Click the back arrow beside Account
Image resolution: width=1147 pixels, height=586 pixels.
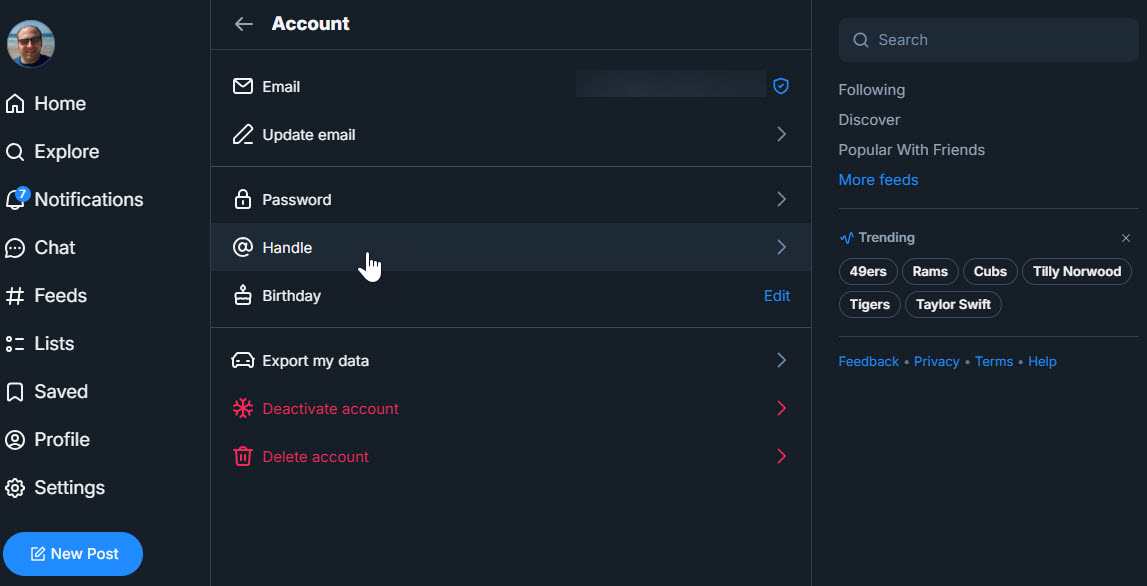243,24
